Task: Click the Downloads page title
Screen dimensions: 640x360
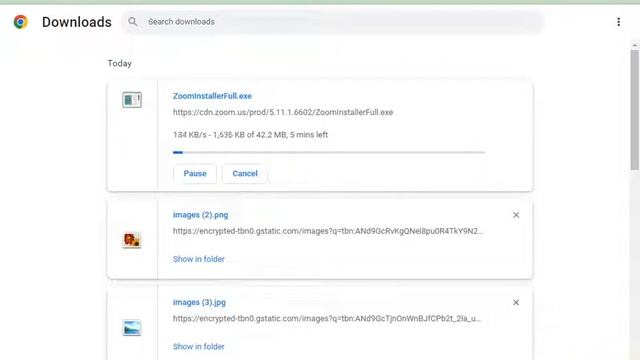Action: 77,22
